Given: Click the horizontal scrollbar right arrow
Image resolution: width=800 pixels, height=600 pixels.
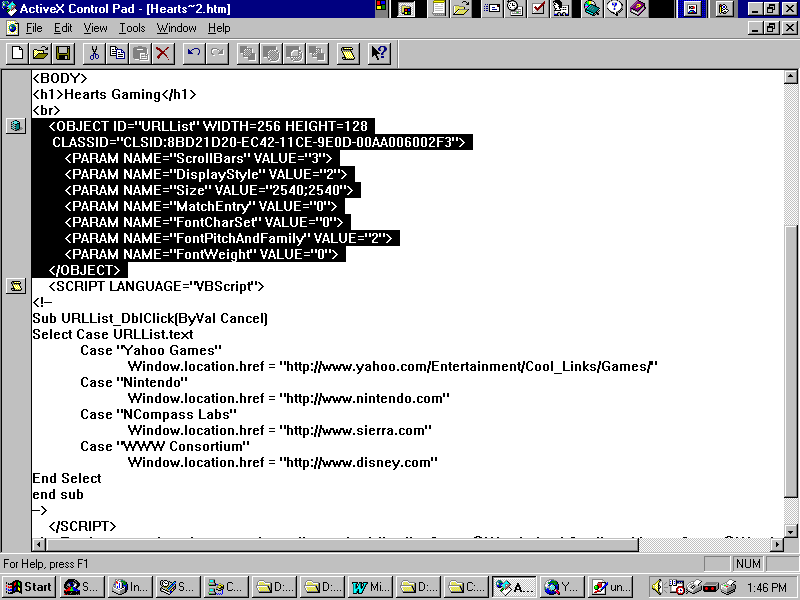Looking at the screenshot, I should pyautogui.click(x=775, y=543).
